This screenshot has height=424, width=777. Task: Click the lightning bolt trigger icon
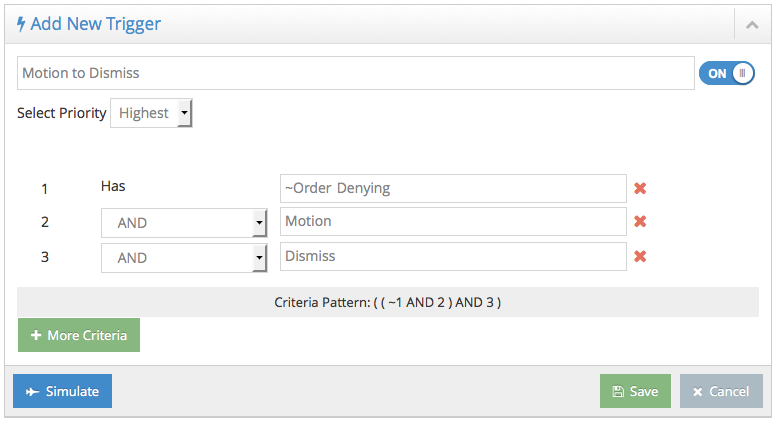coord(21,24)
